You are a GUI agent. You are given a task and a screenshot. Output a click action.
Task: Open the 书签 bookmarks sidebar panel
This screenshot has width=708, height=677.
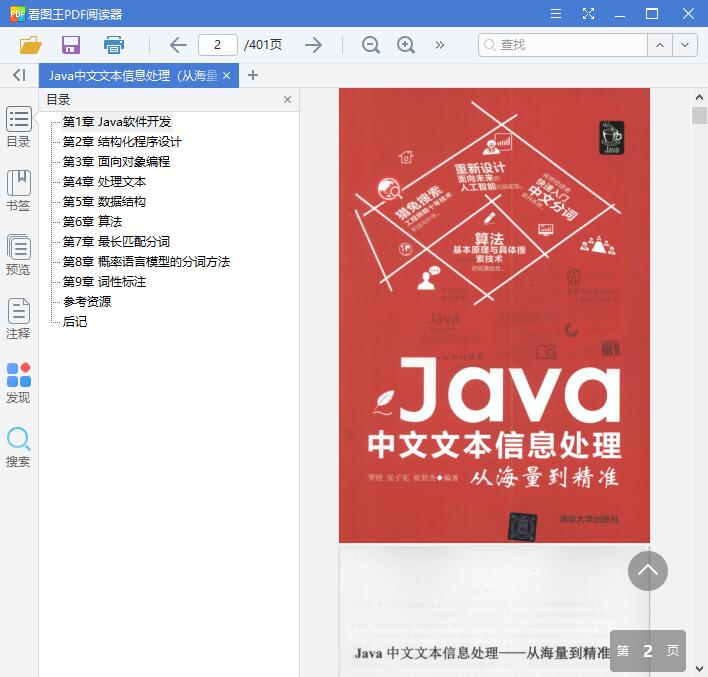point(19,191)
